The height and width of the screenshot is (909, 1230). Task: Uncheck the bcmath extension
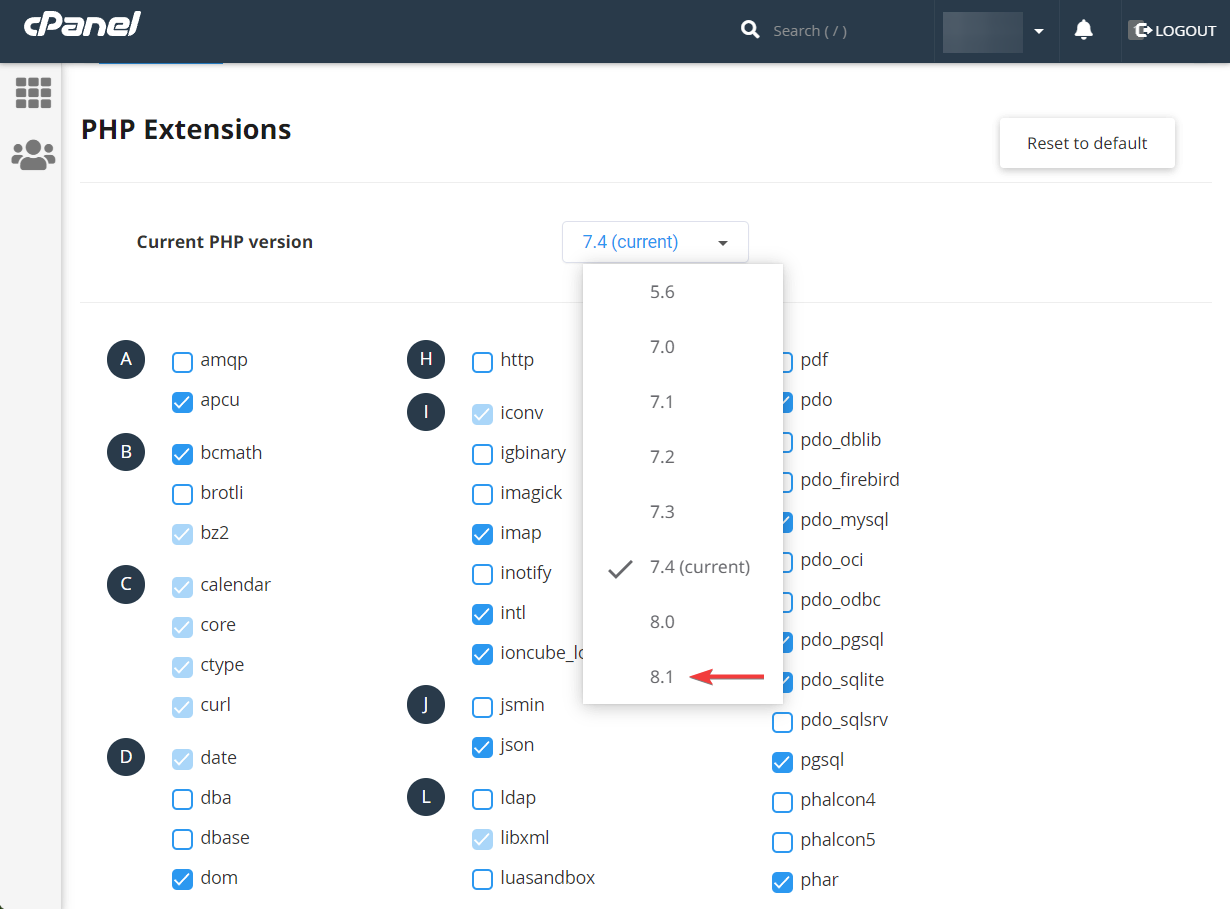point(182,455)
